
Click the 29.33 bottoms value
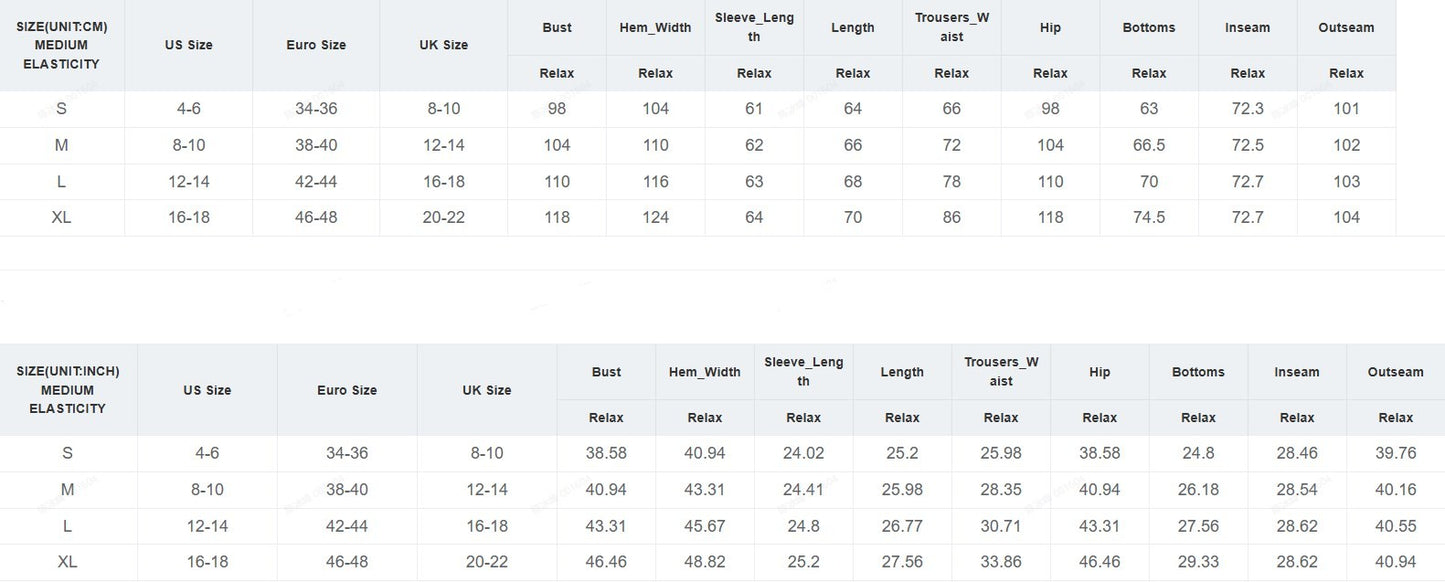(x=1198, y=562)
